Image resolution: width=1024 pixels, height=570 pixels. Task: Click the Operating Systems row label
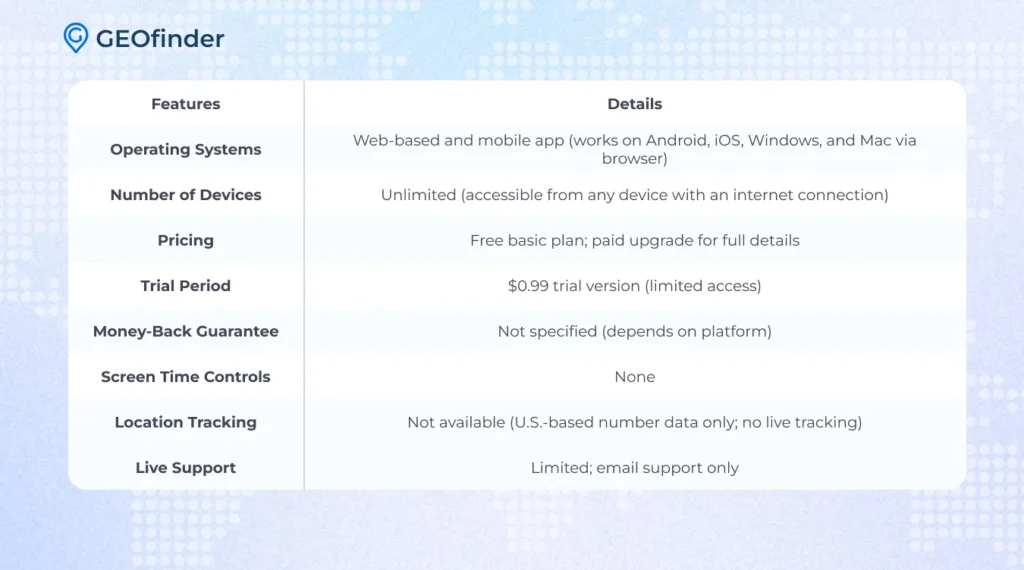click(185, 149)
